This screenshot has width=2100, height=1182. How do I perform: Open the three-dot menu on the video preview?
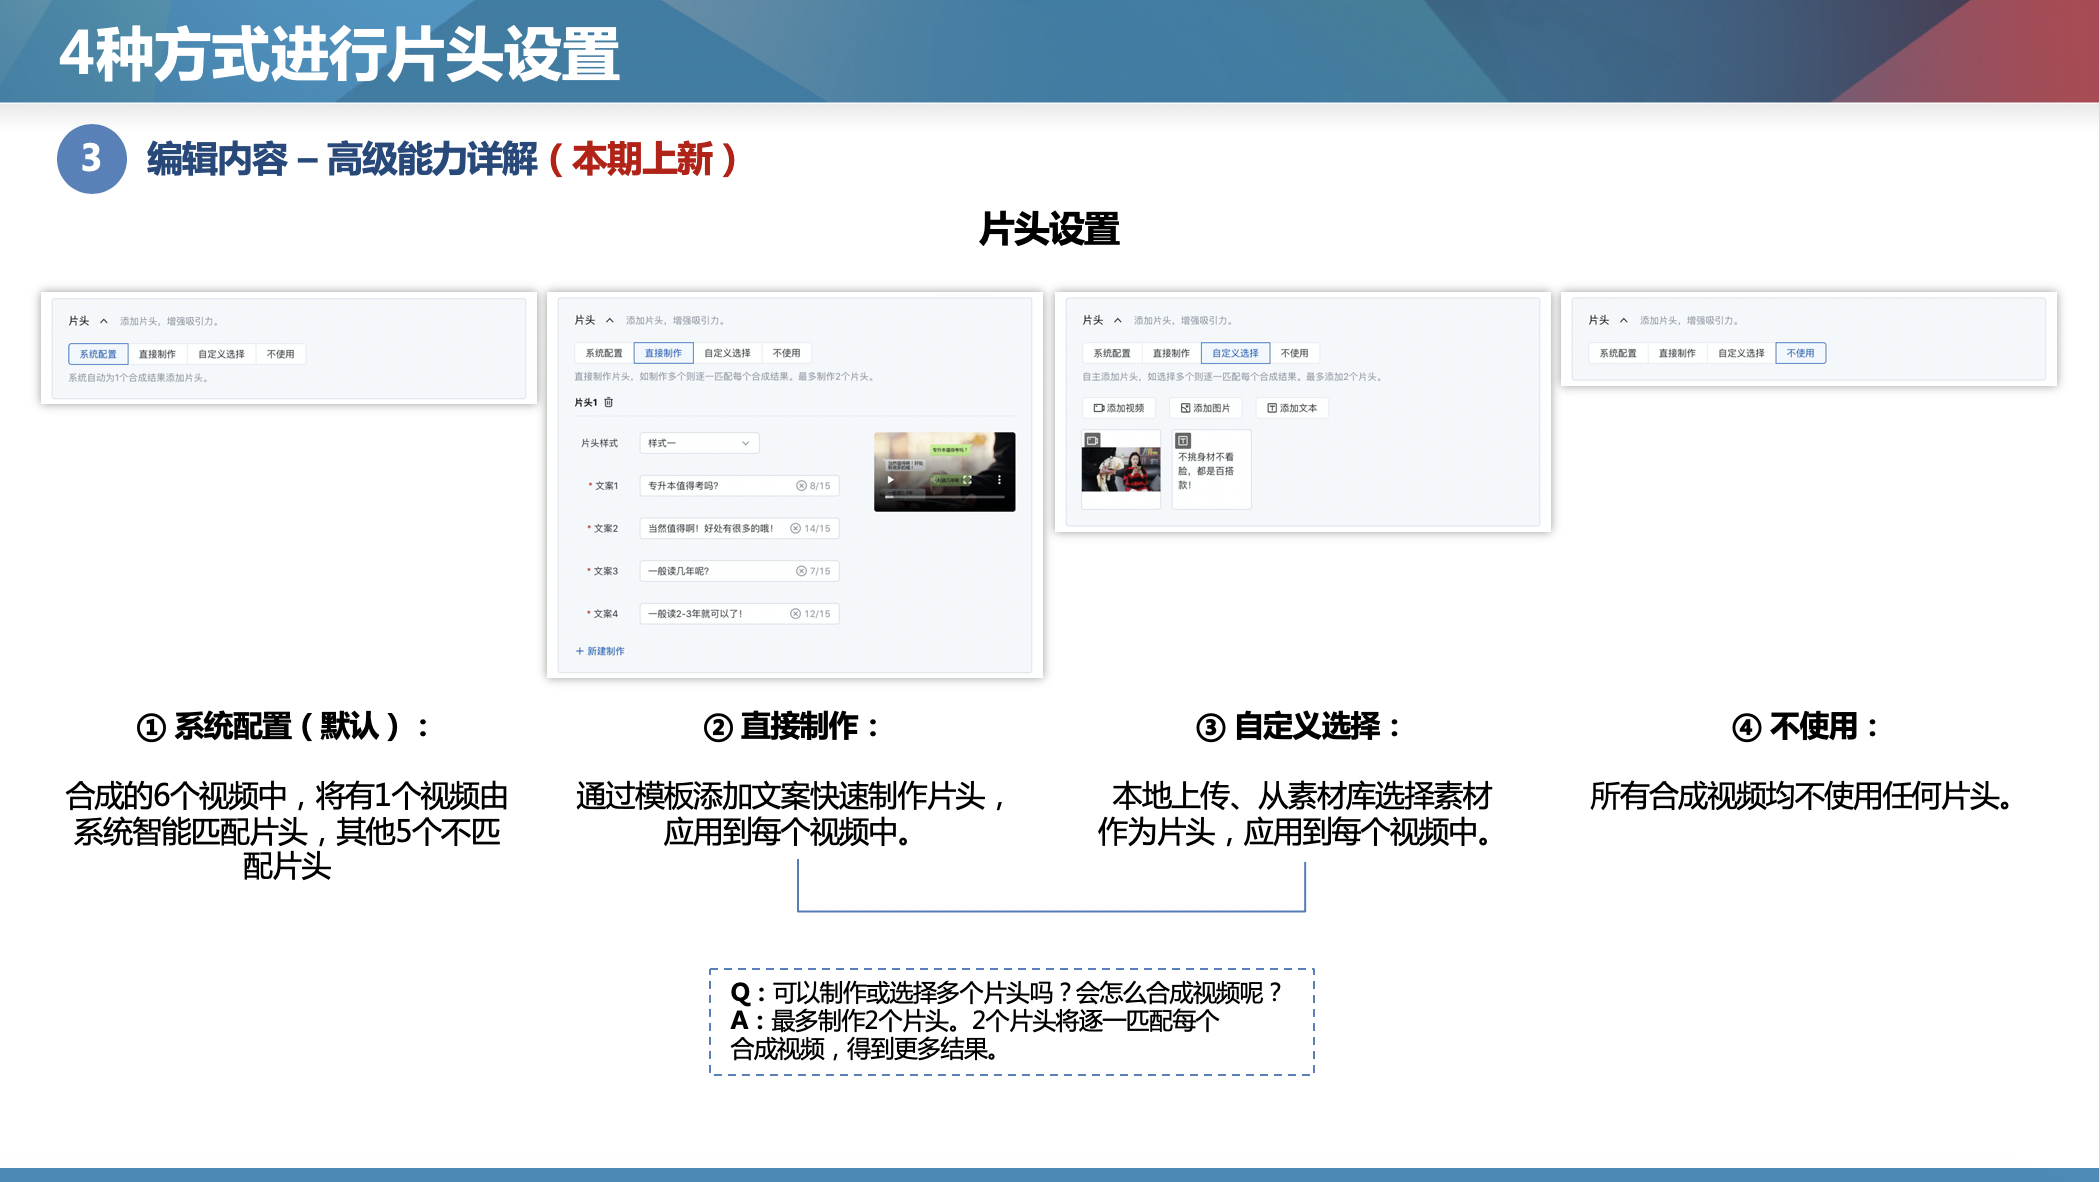pos(999,480)
